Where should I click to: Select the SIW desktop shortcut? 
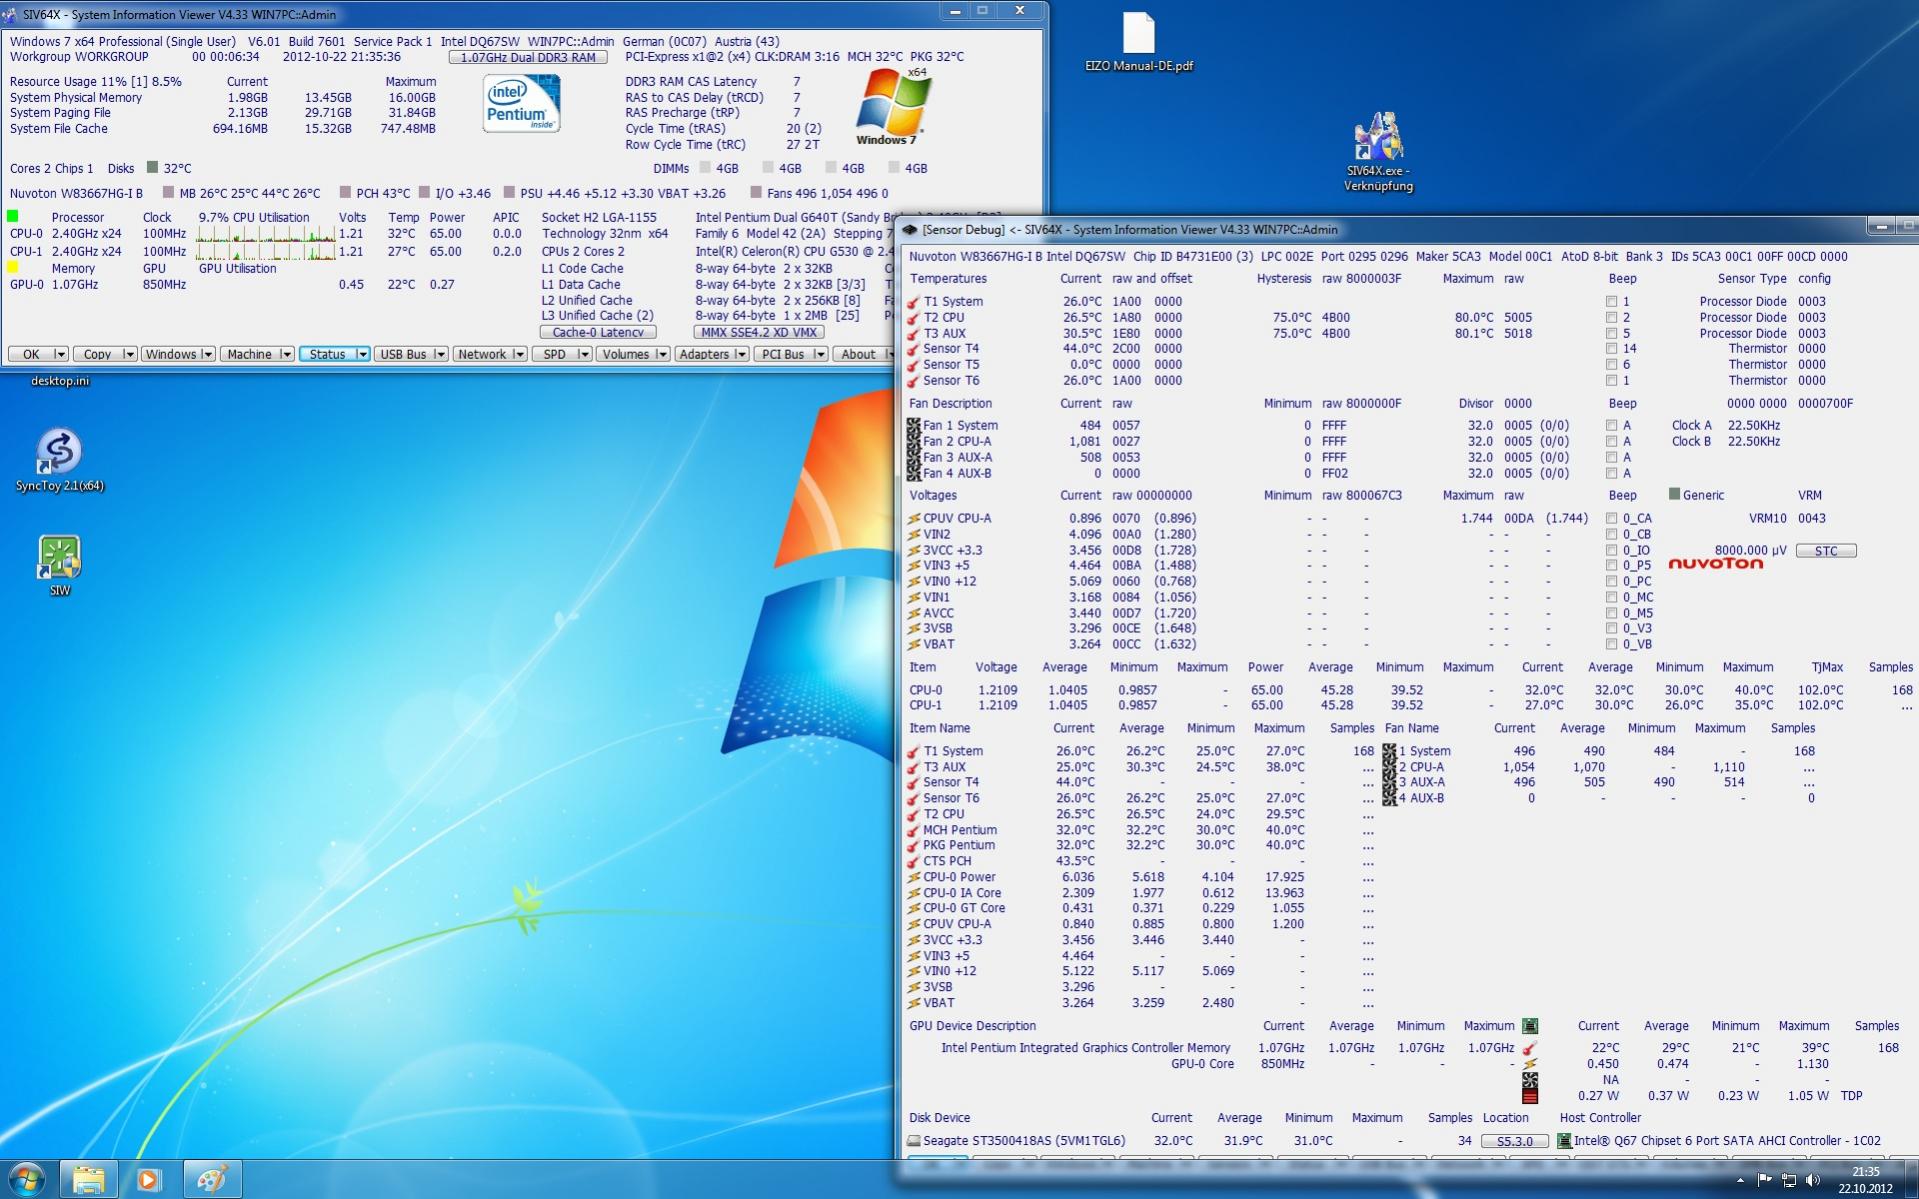(x=60, y=566)
